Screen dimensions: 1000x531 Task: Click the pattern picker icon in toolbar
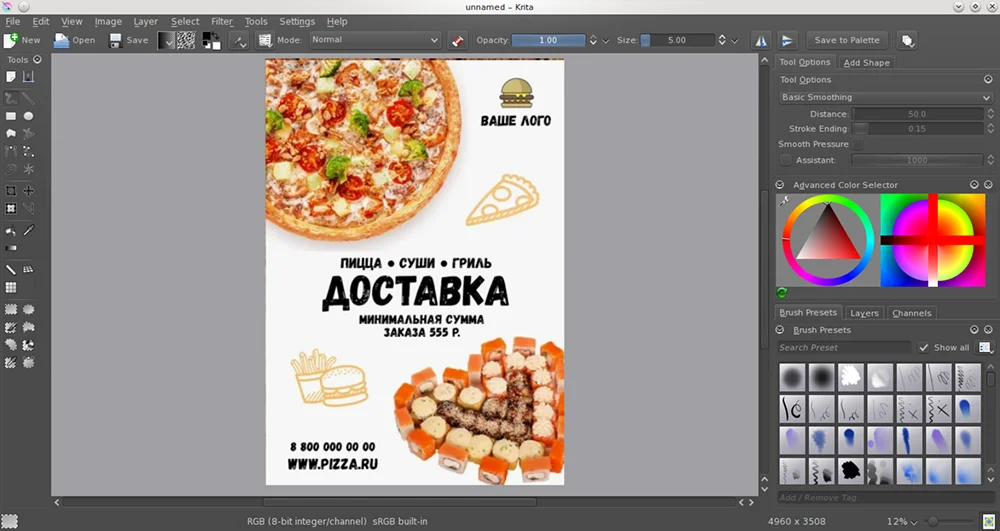[x=187, y=41]
